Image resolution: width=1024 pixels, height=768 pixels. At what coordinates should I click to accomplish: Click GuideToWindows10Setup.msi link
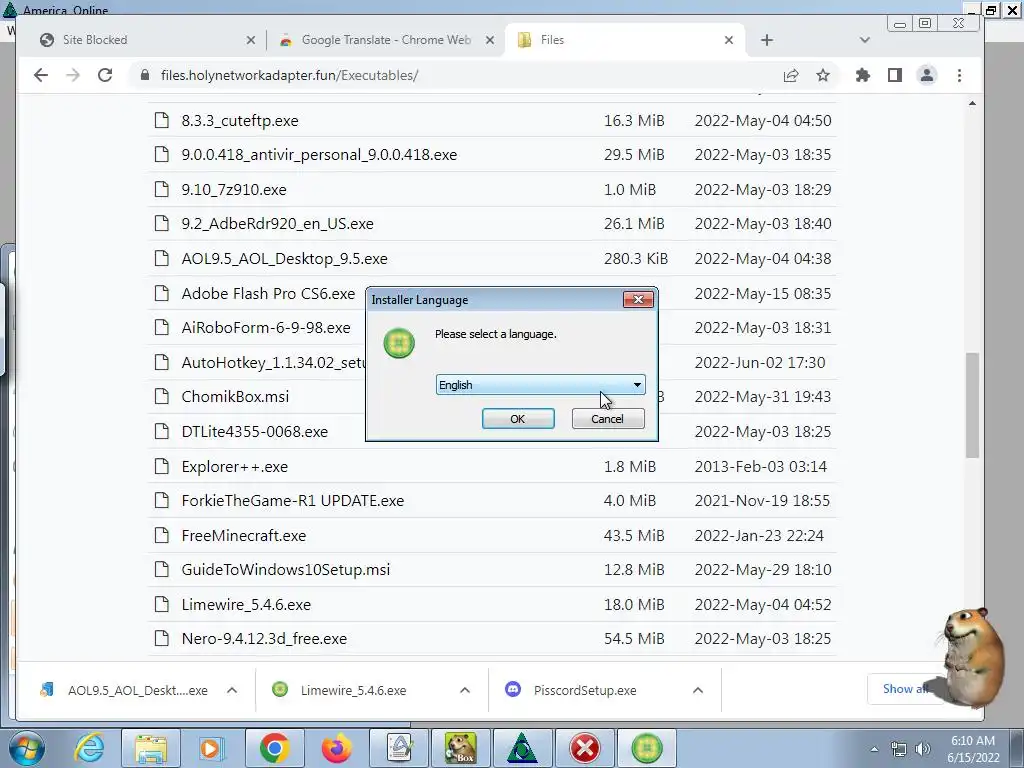pos(285,569)
